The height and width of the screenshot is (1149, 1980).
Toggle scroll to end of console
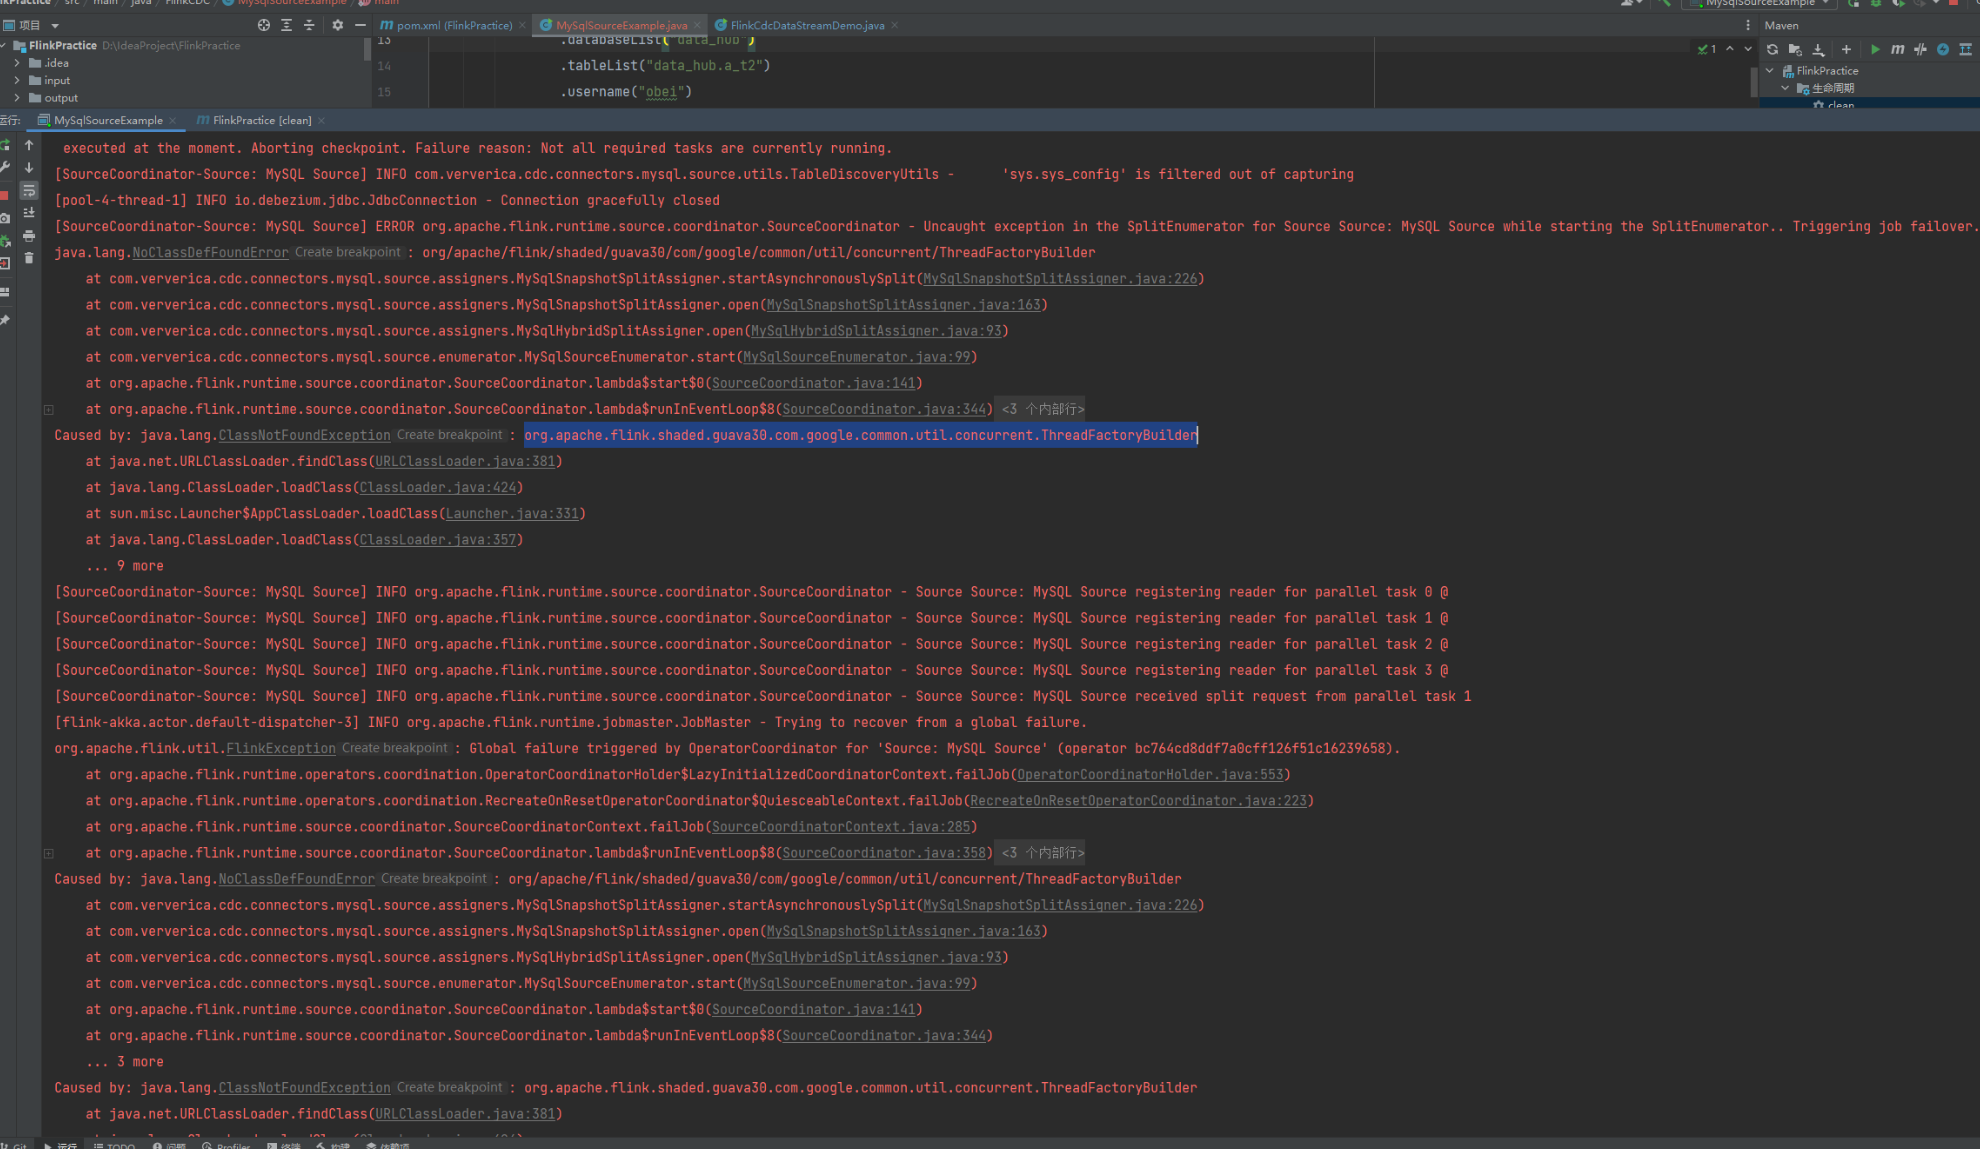29,213
